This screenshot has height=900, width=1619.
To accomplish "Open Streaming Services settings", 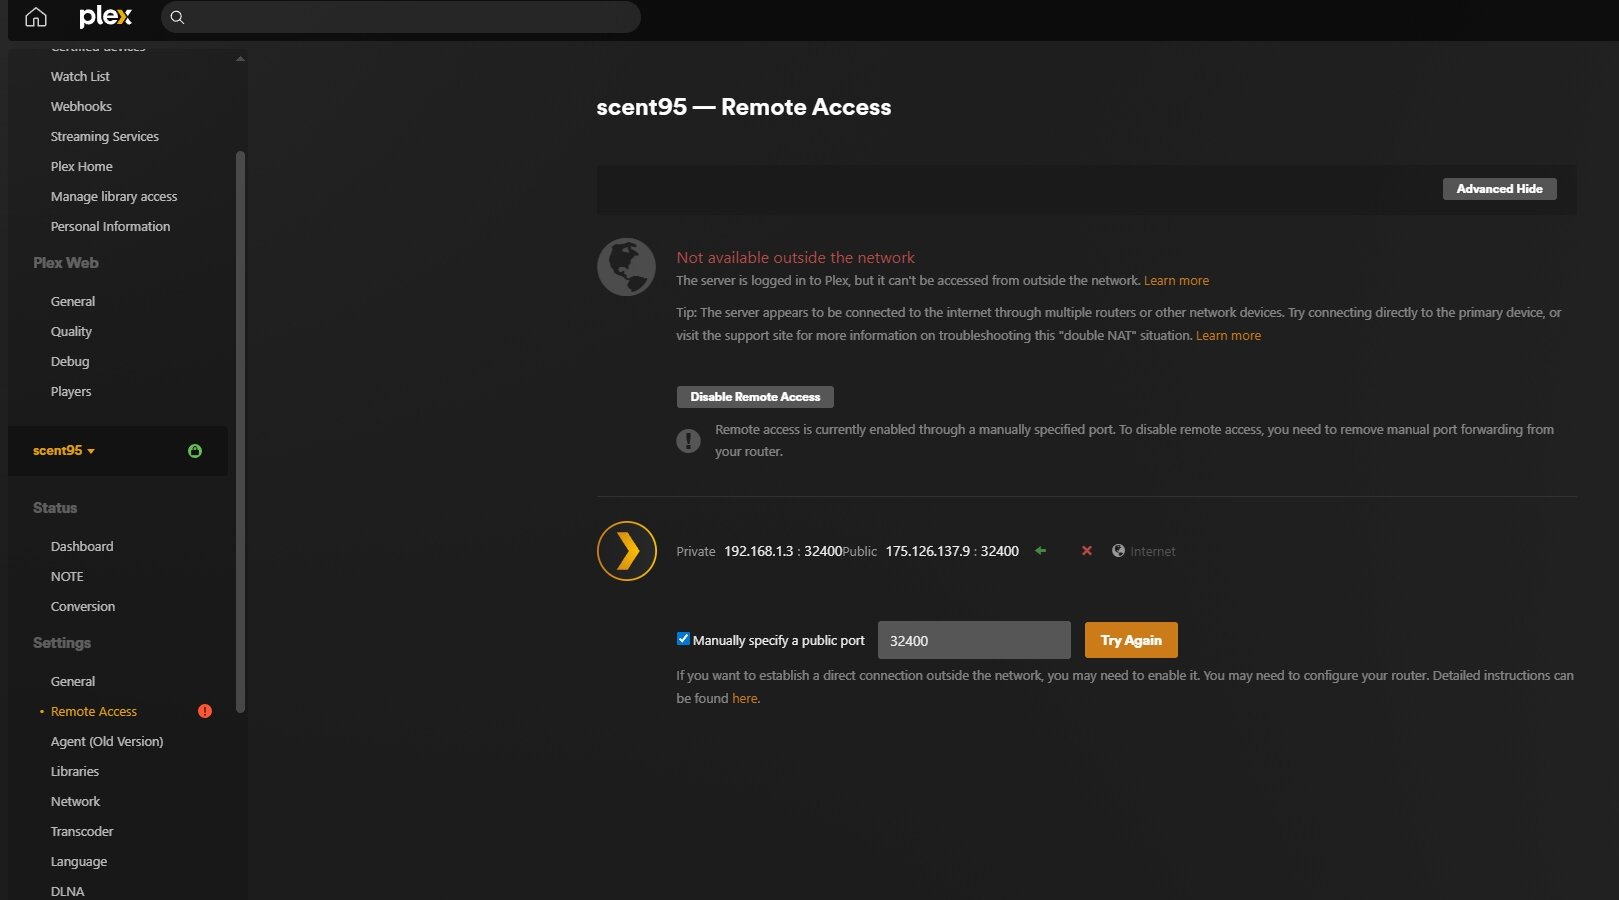I will point(104,136).
